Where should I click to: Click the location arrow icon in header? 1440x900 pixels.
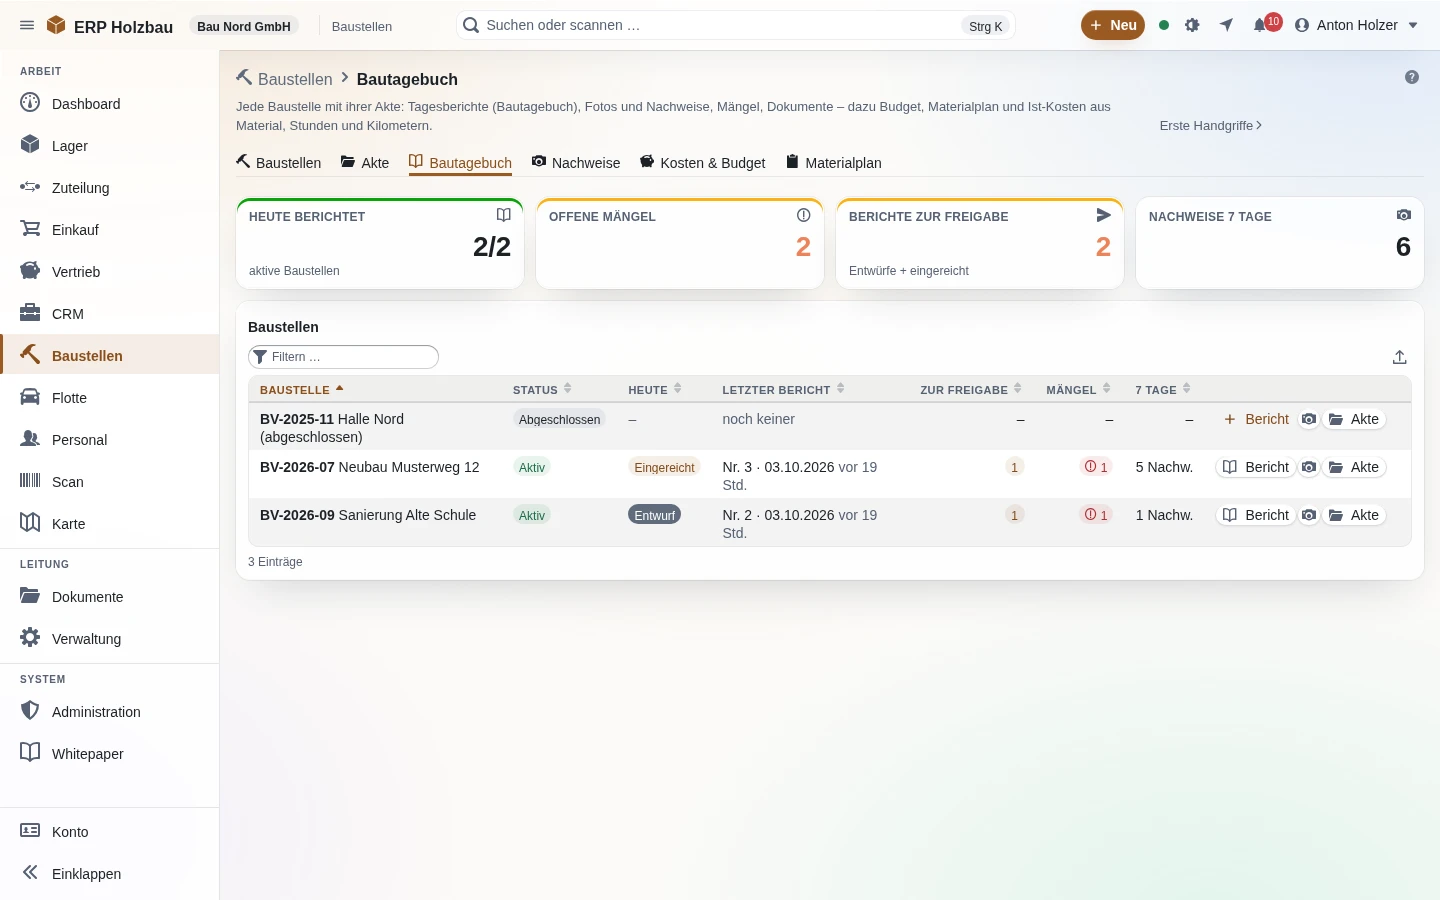point(1226,25)
